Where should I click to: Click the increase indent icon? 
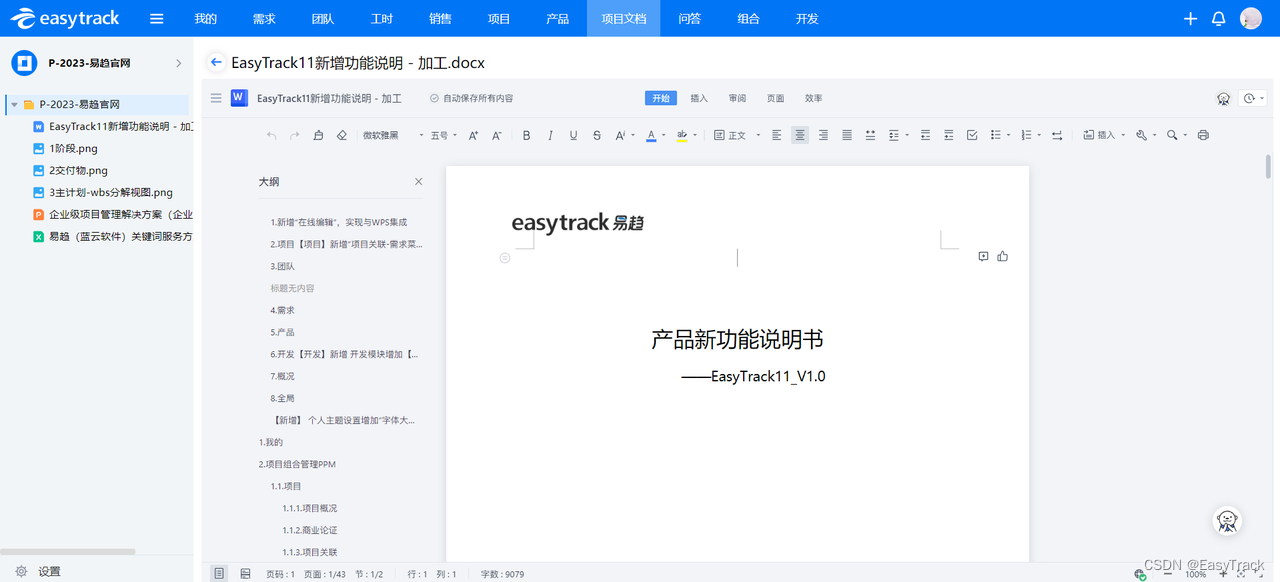click(x=948, y=135)
